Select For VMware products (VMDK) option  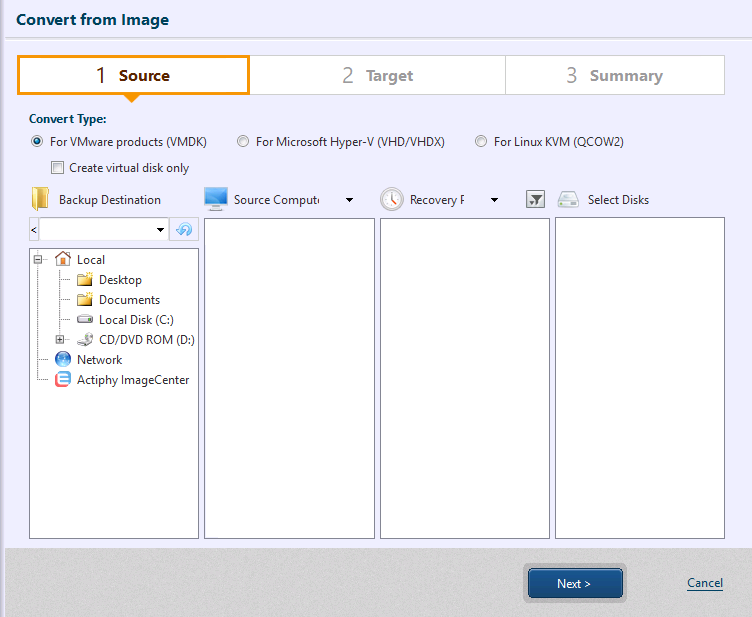pos(38,142)
